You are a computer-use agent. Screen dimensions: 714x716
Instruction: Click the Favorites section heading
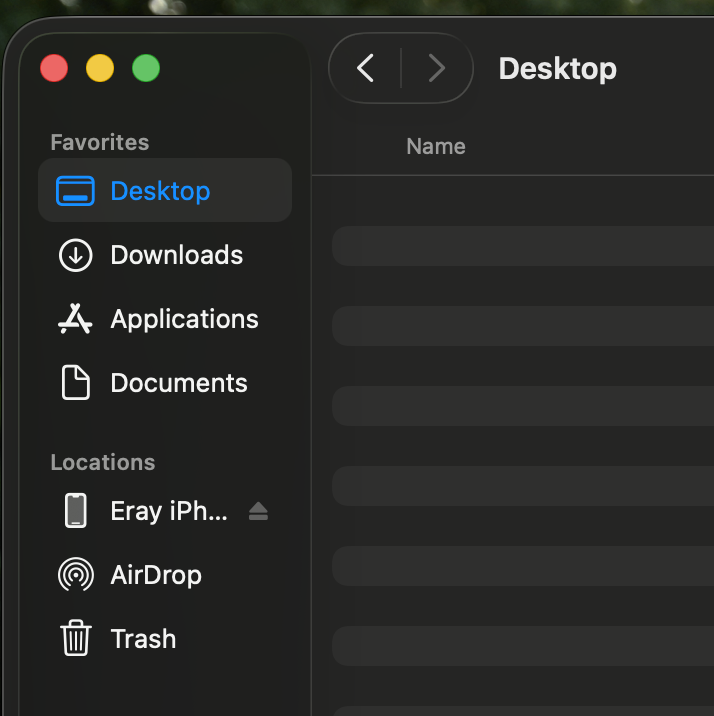tap(100, 142)
